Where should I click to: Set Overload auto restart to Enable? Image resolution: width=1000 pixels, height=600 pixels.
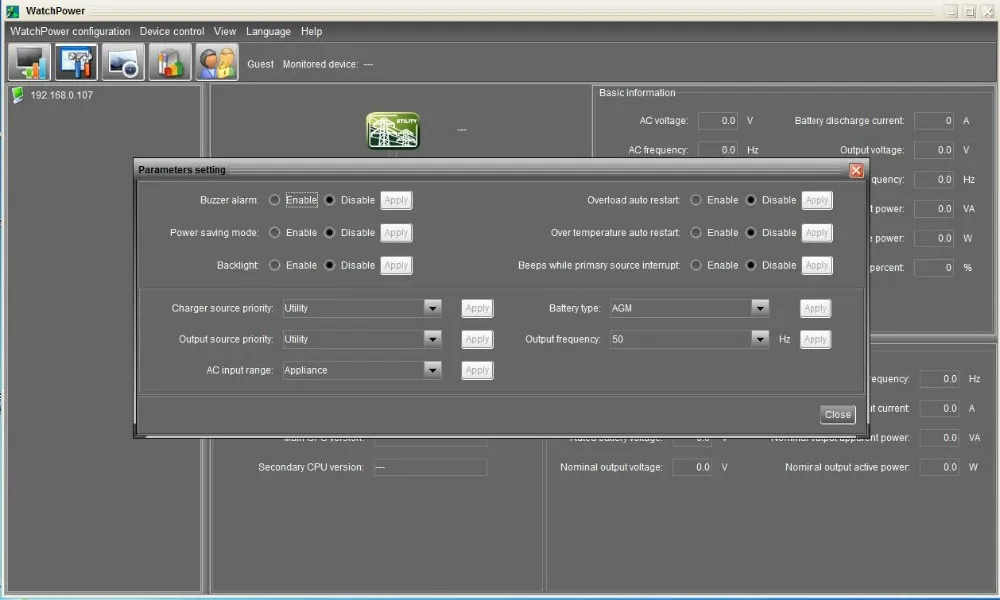click(696, 200)
